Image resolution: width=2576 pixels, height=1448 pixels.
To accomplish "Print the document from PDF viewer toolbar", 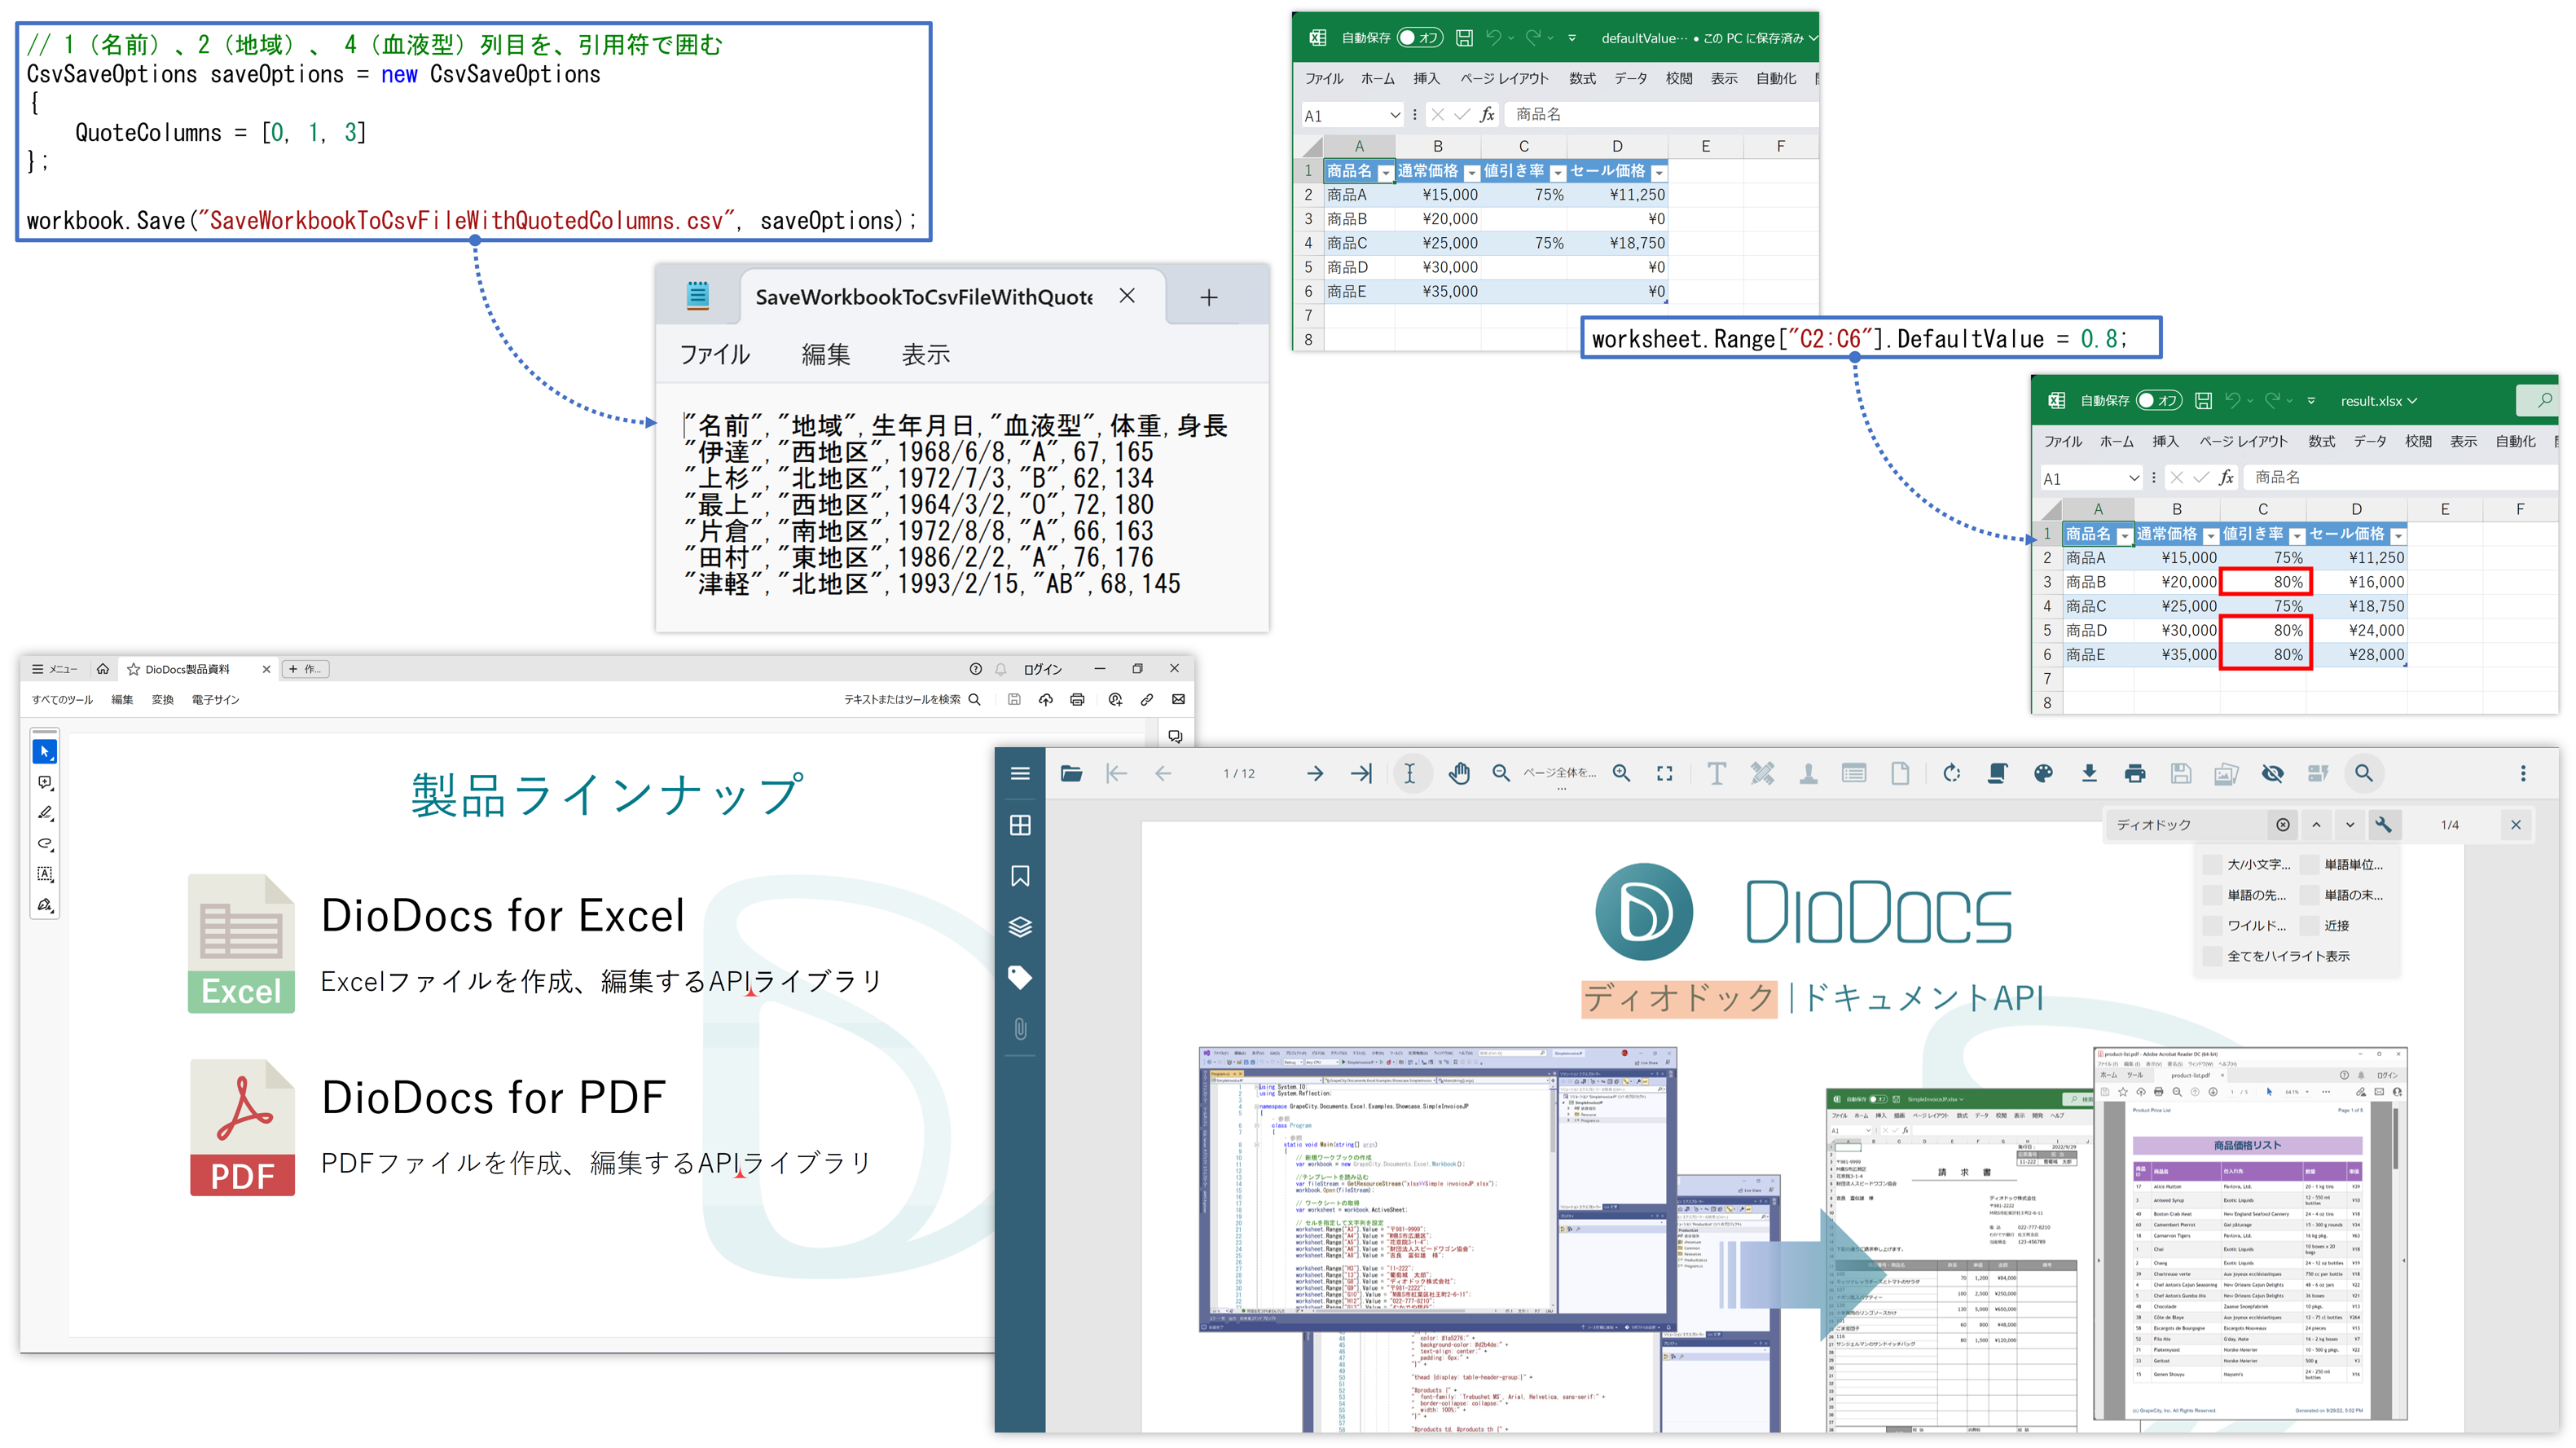I will [2135, 773].
